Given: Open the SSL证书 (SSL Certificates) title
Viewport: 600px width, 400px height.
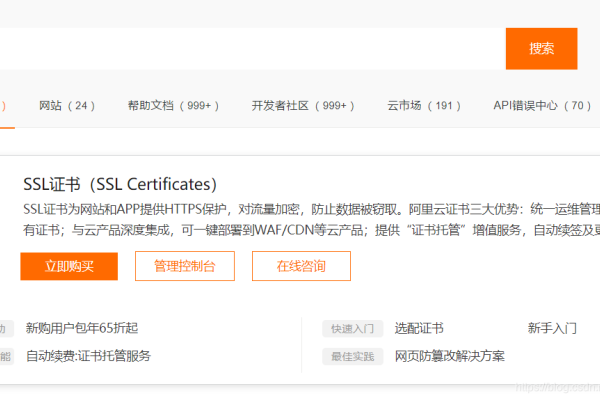Looking at the screenshot, I should coord(120,184).
